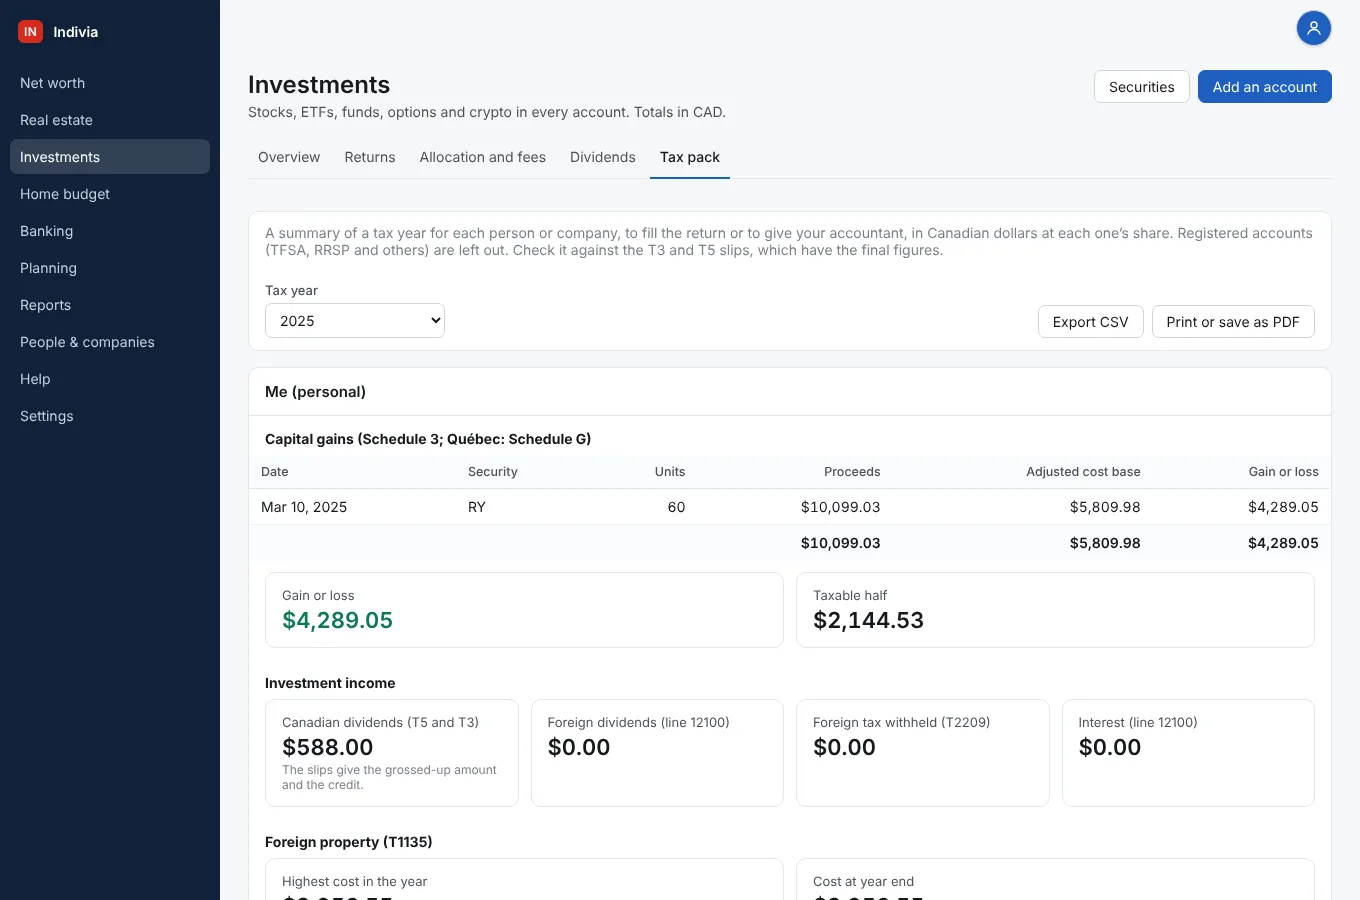Click the Indivia red logo icon
Viewport: 1360px width, 900px height.
point(30,32)
